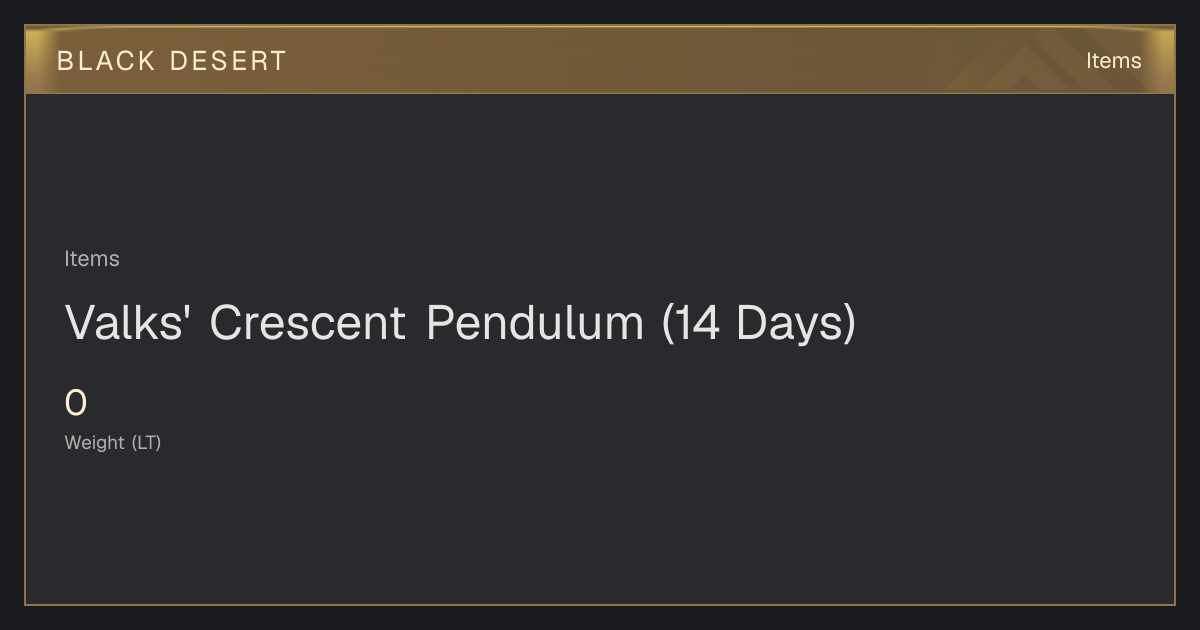Select the word "Valks'" in the heading
This screenshot has height=630, width=1200.
[x=128, y=323]
